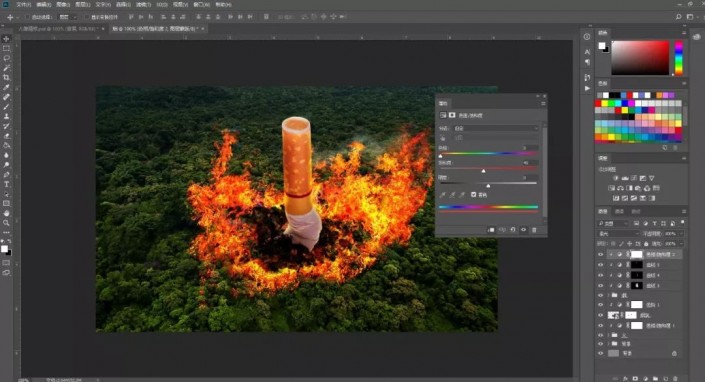Hide the third layer from the top

click(x=600, y=275)
